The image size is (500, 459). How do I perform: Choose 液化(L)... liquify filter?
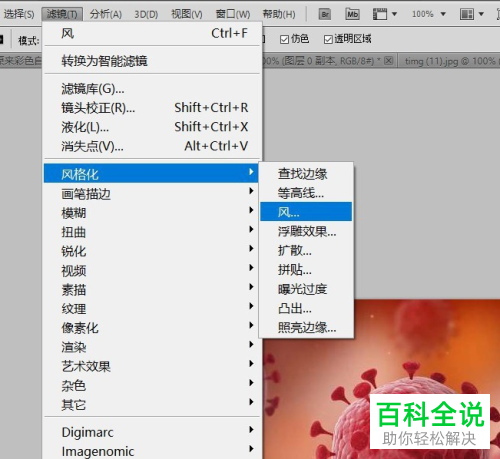[x=152, y=127]
